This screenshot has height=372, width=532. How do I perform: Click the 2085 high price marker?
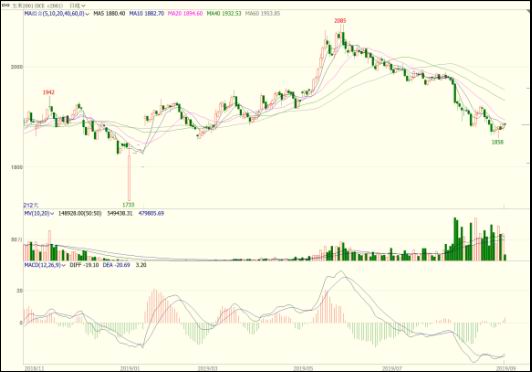click(x=340, y=21)
